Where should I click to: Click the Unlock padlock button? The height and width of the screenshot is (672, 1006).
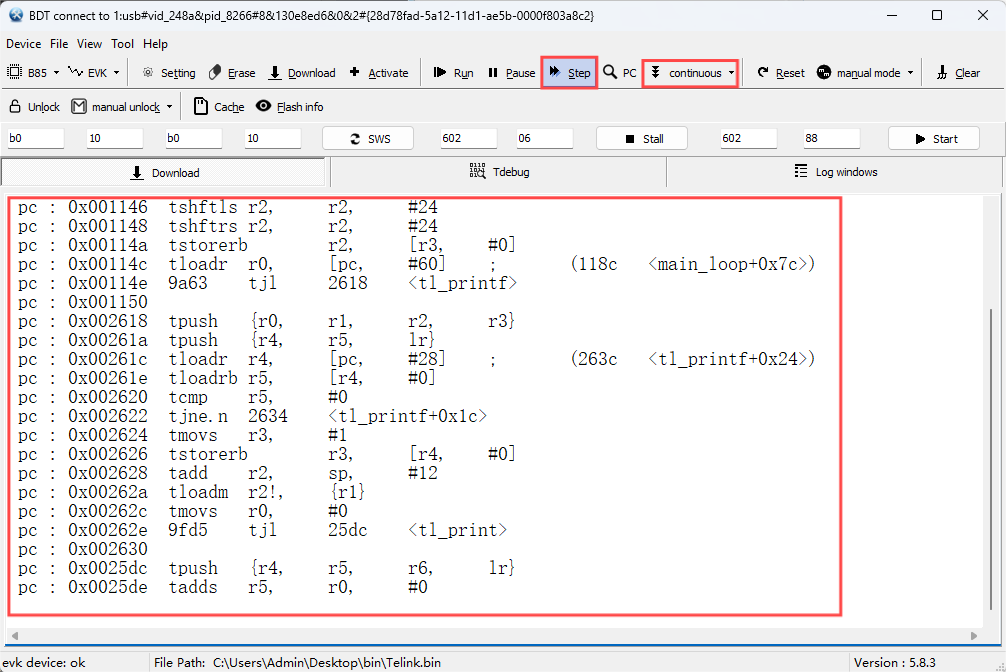click(35, 107)
